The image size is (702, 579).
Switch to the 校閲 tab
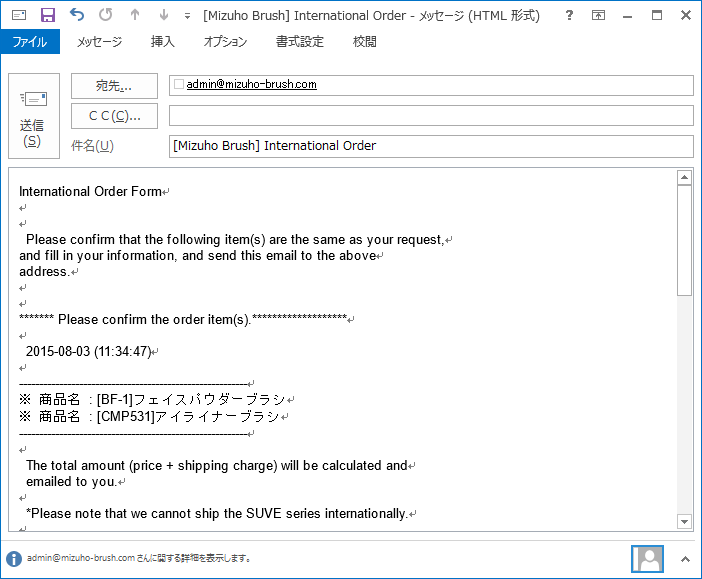(x=364, y=42)
